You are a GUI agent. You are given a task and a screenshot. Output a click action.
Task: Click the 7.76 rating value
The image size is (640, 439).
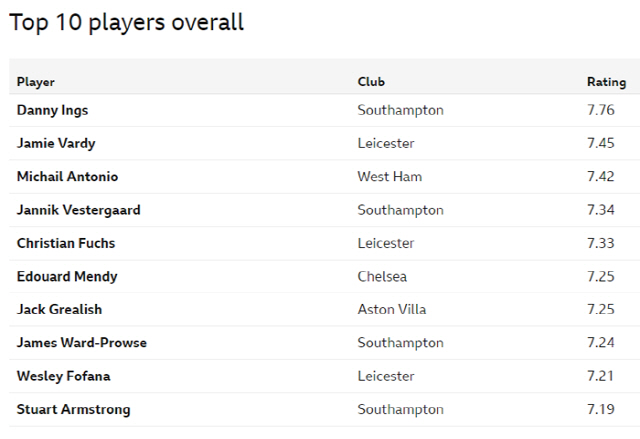coord(601,110)
